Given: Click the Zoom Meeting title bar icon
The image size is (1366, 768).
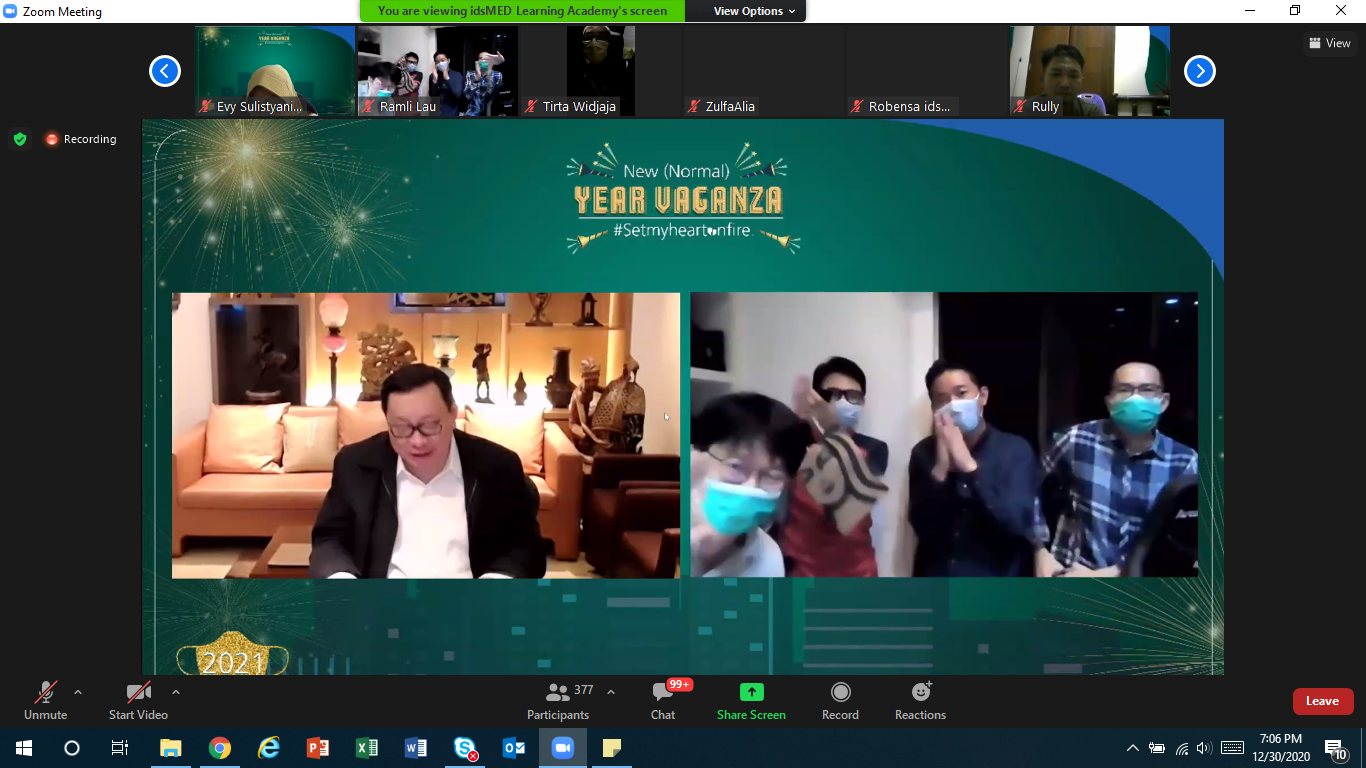Looking at the screenshot, I should 11,12.
